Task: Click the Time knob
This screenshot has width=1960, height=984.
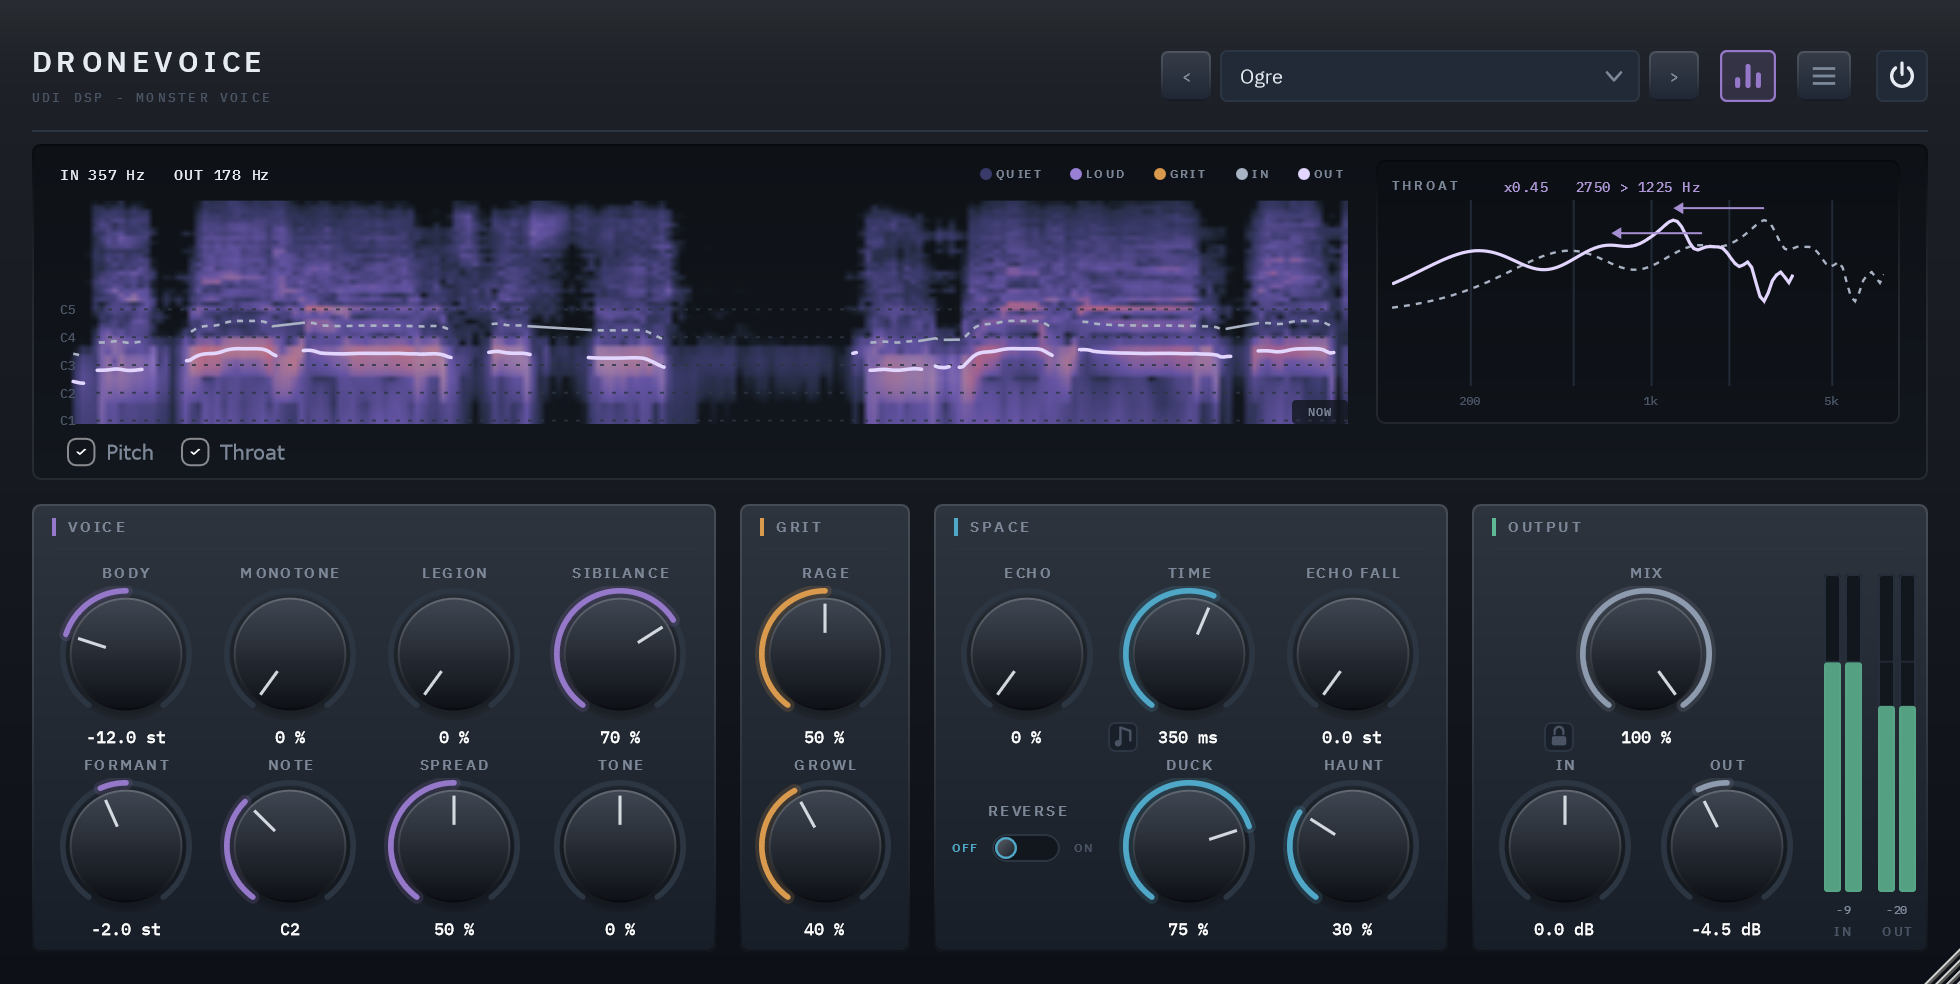Action: pos(1189,654)
